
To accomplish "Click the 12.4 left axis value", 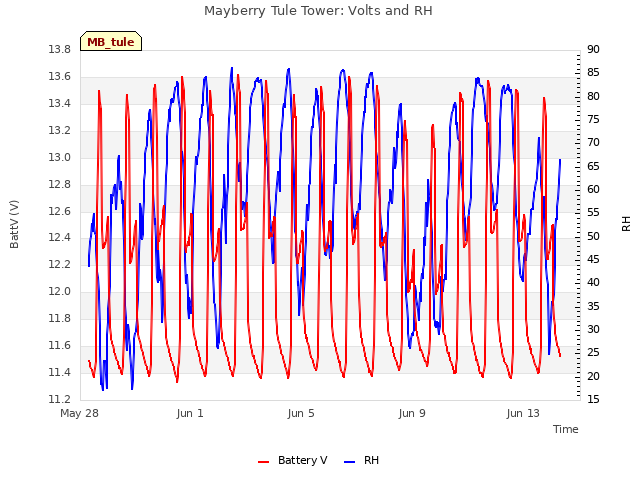I will [60, 237].
